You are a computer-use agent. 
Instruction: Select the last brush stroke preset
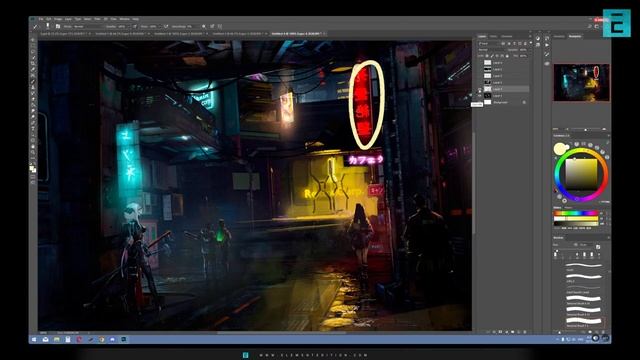pyautogui.click(x=584, y=321)
